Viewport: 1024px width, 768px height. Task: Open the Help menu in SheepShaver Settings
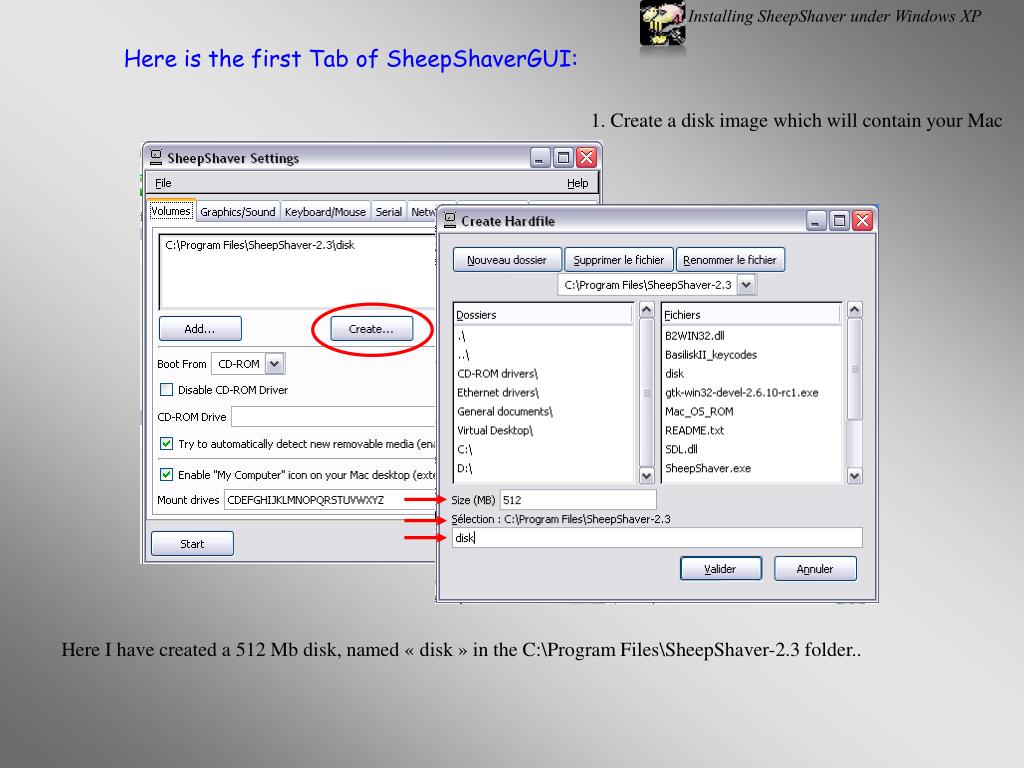tap(577, 183)
